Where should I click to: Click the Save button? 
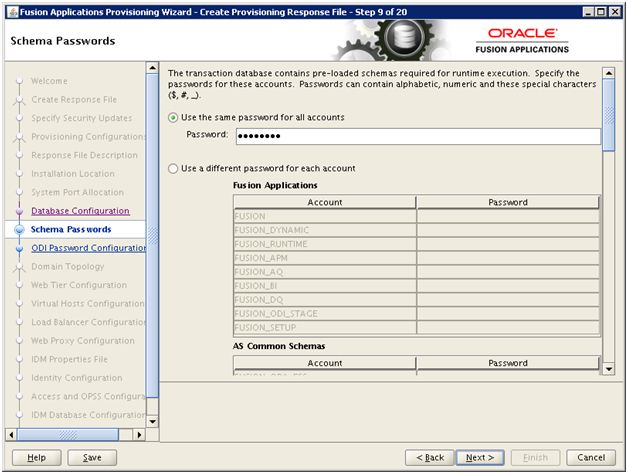pos(92,458)
